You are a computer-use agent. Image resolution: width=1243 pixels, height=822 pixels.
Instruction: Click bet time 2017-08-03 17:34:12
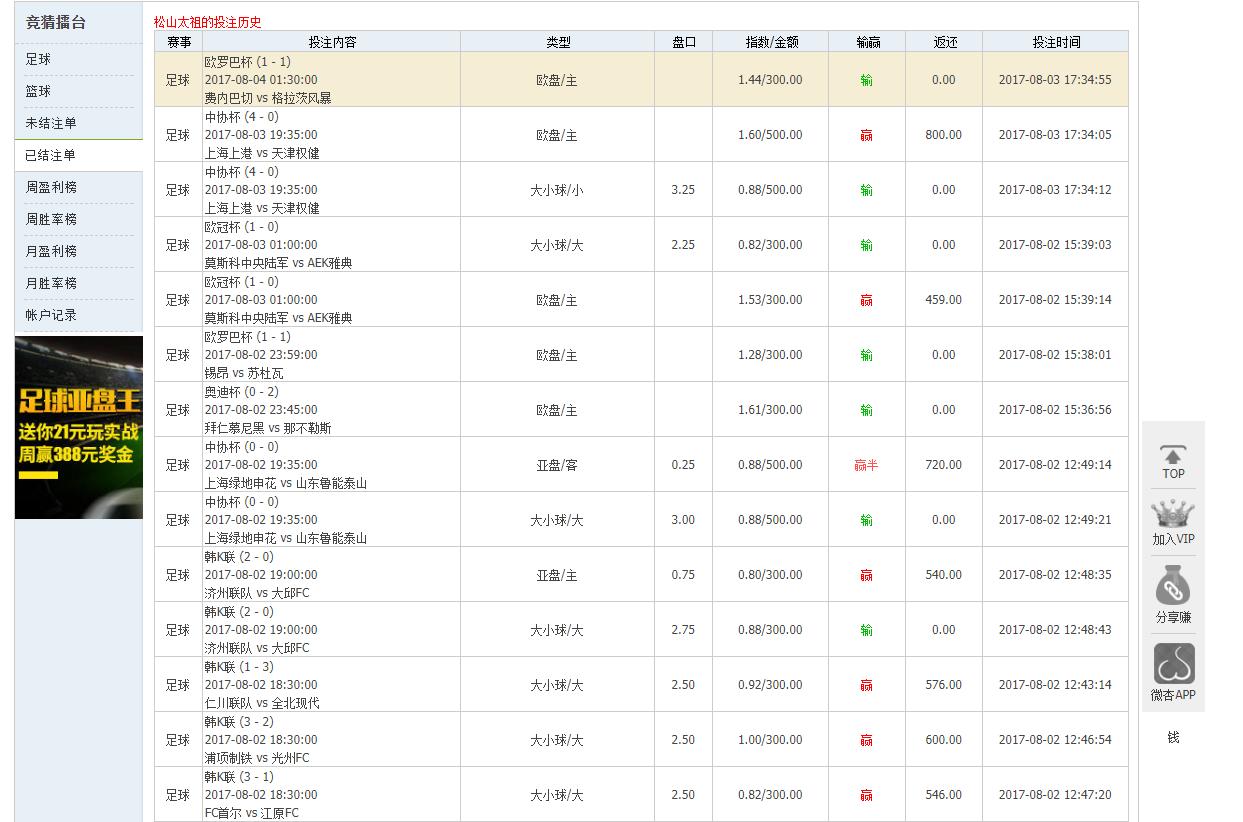click(x=1055, y=190)
